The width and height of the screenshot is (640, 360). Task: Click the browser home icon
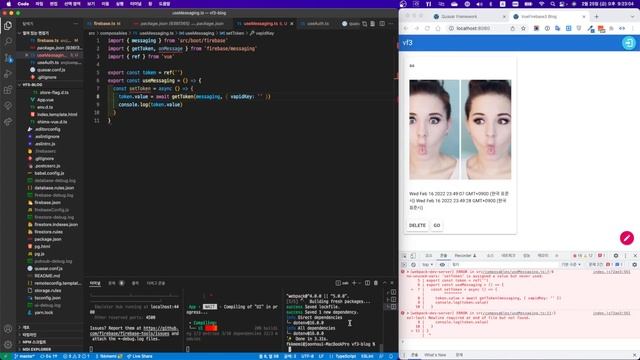(438, 29)
